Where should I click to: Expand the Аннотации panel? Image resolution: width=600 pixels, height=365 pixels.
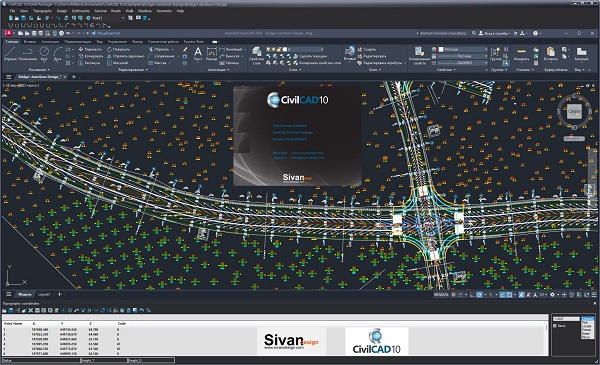pos(218,70)
